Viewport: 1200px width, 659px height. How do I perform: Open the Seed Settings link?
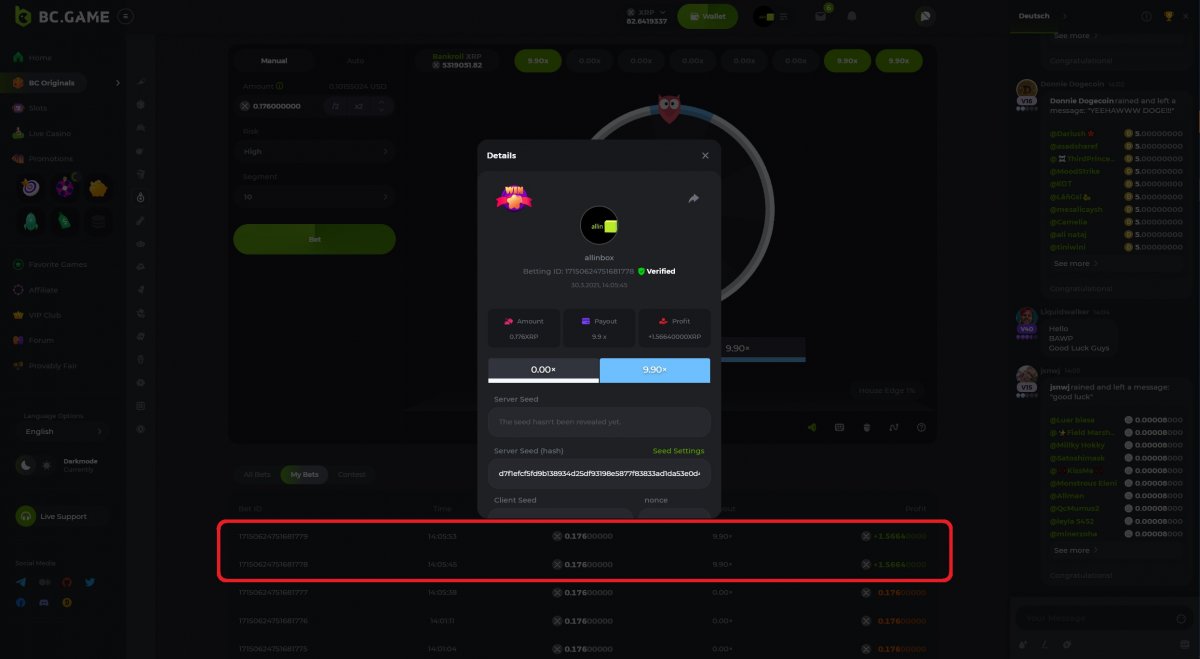[678, 451]
